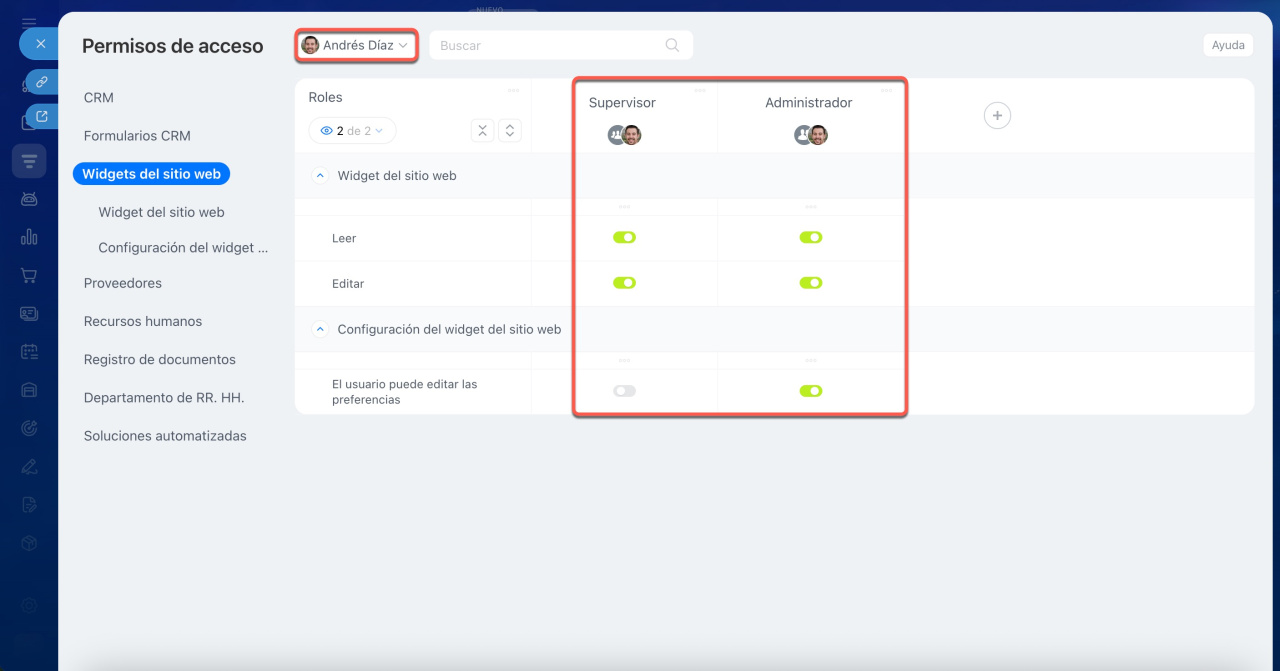Image resolution: width=1280 pixels, height=671 pixels.
Task: Open the '2 de 2' roles visibility dropdown
Action: 352,131
